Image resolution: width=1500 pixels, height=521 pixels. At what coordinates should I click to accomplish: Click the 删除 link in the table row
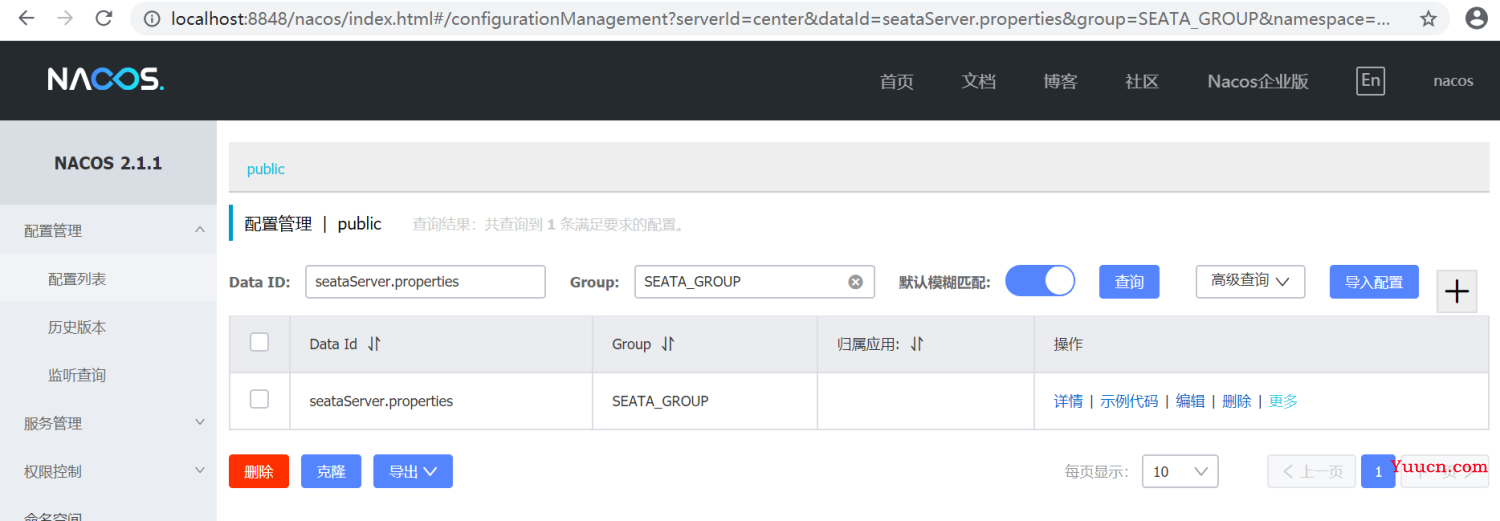point(1237,401)
